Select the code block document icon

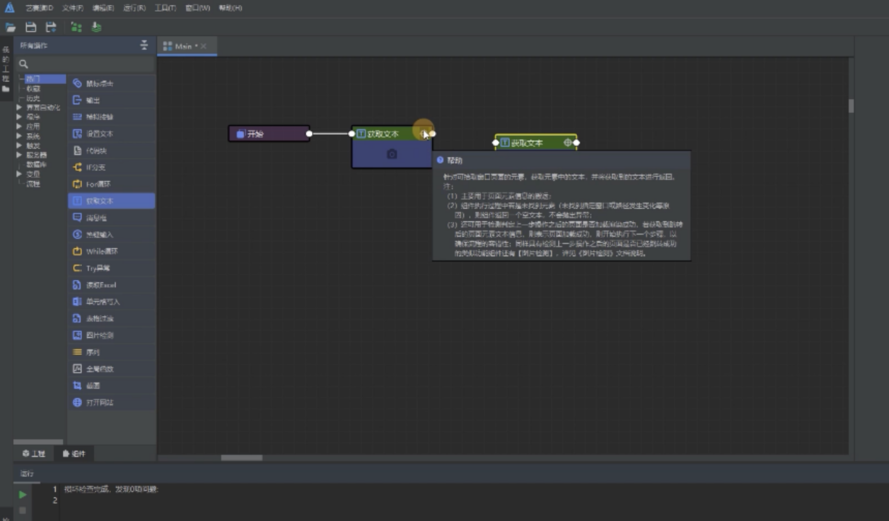pos(77,151)
